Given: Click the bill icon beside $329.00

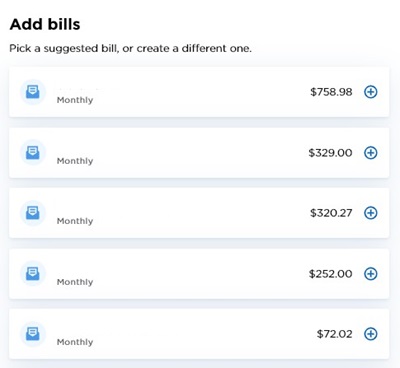Looking at the screenshot, I should point(33,153).
